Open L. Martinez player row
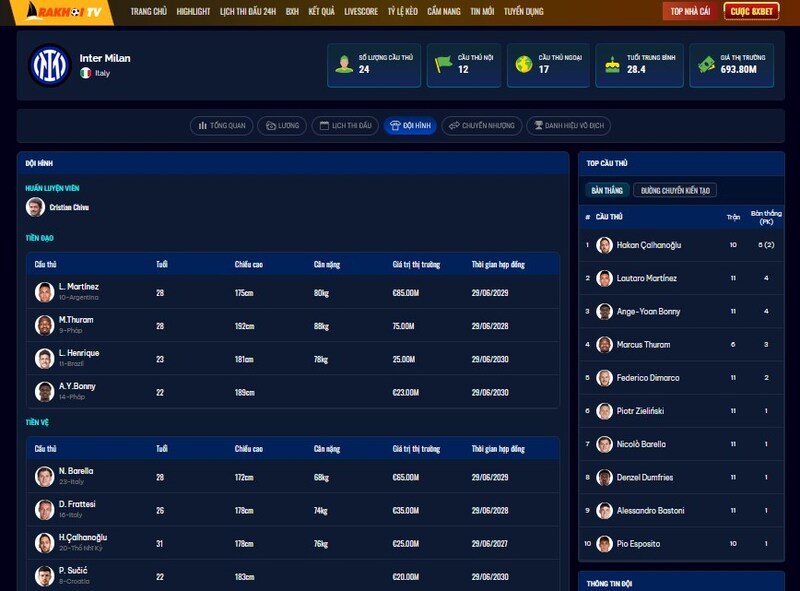Viewport: 800px width, 591px height. [78, 291]
